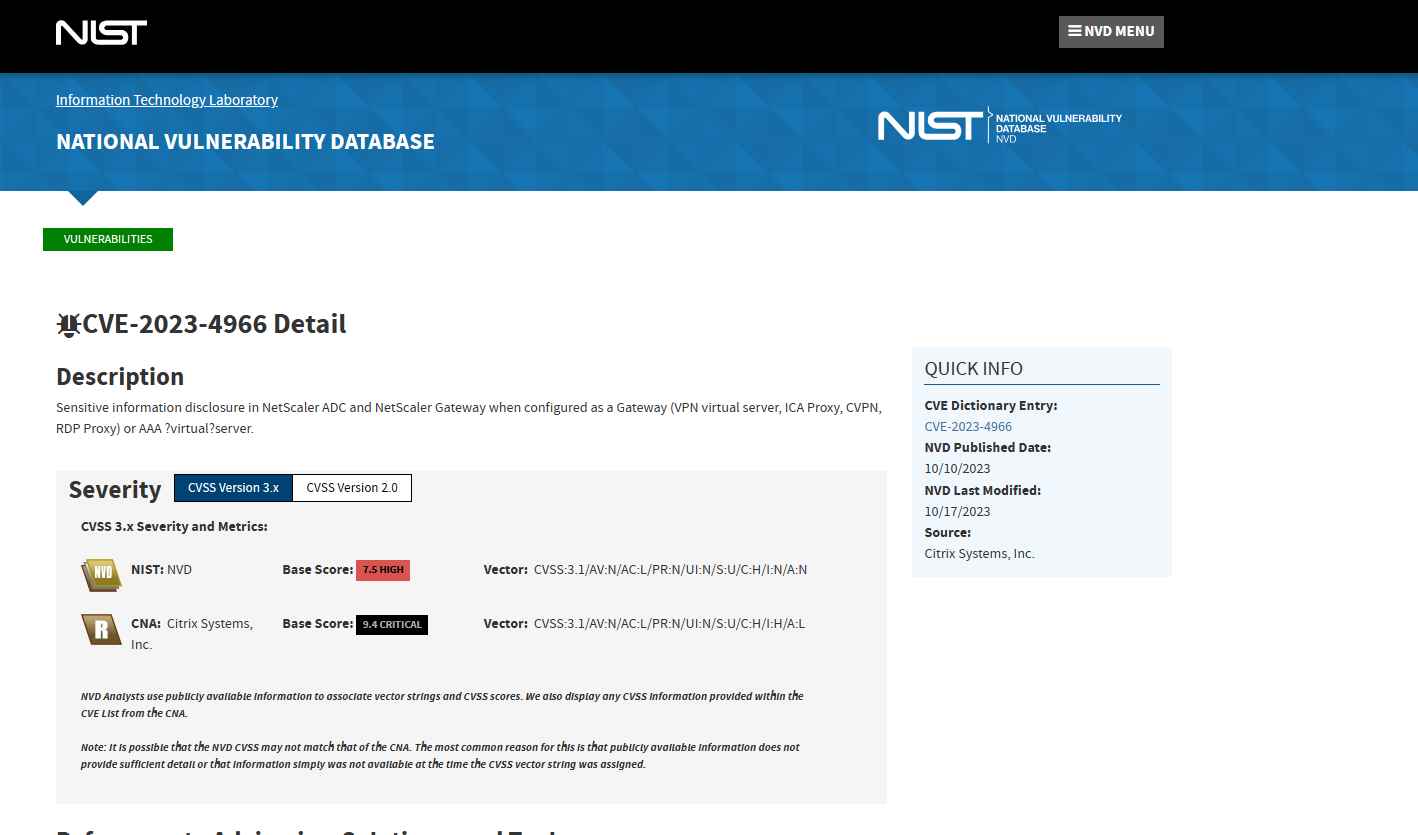Click the Source entry Citrix Systems, Inc.

[979, 553]
